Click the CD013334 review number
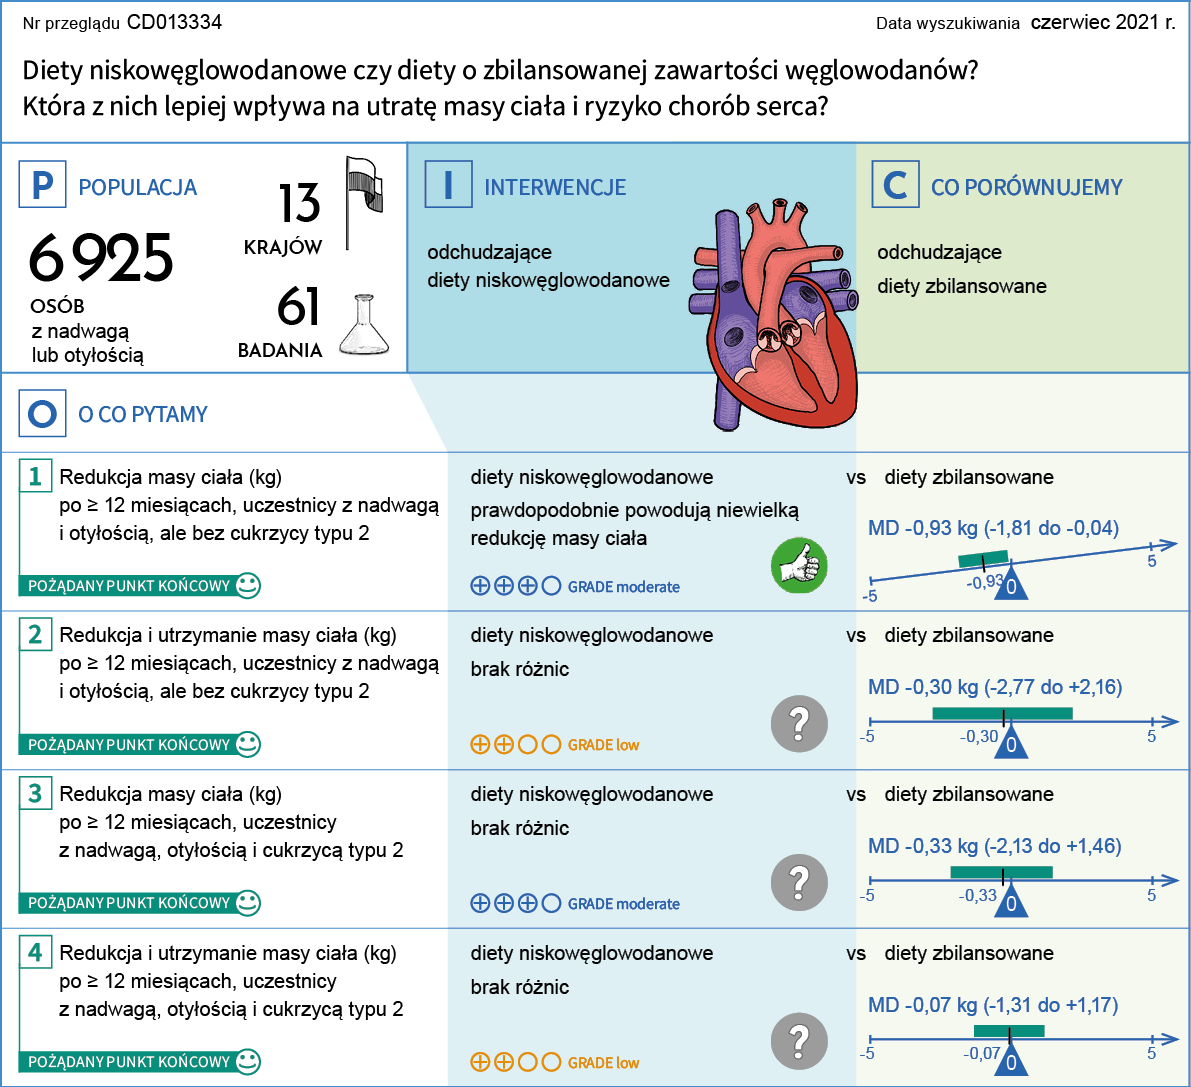Image resolution: width=1191 pixels, height=1087 pixels. coord(175,22)
